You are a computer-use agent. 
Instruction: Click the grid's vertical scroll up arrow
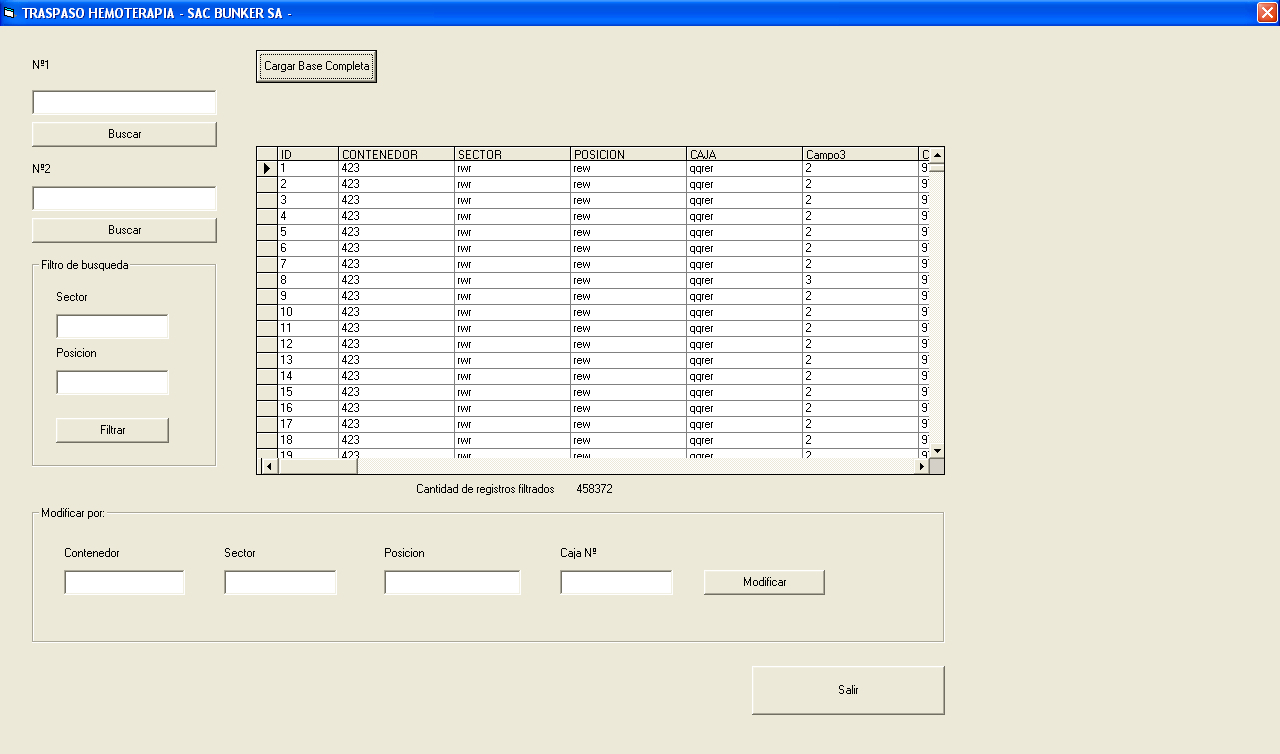click(x=937, y=155)
